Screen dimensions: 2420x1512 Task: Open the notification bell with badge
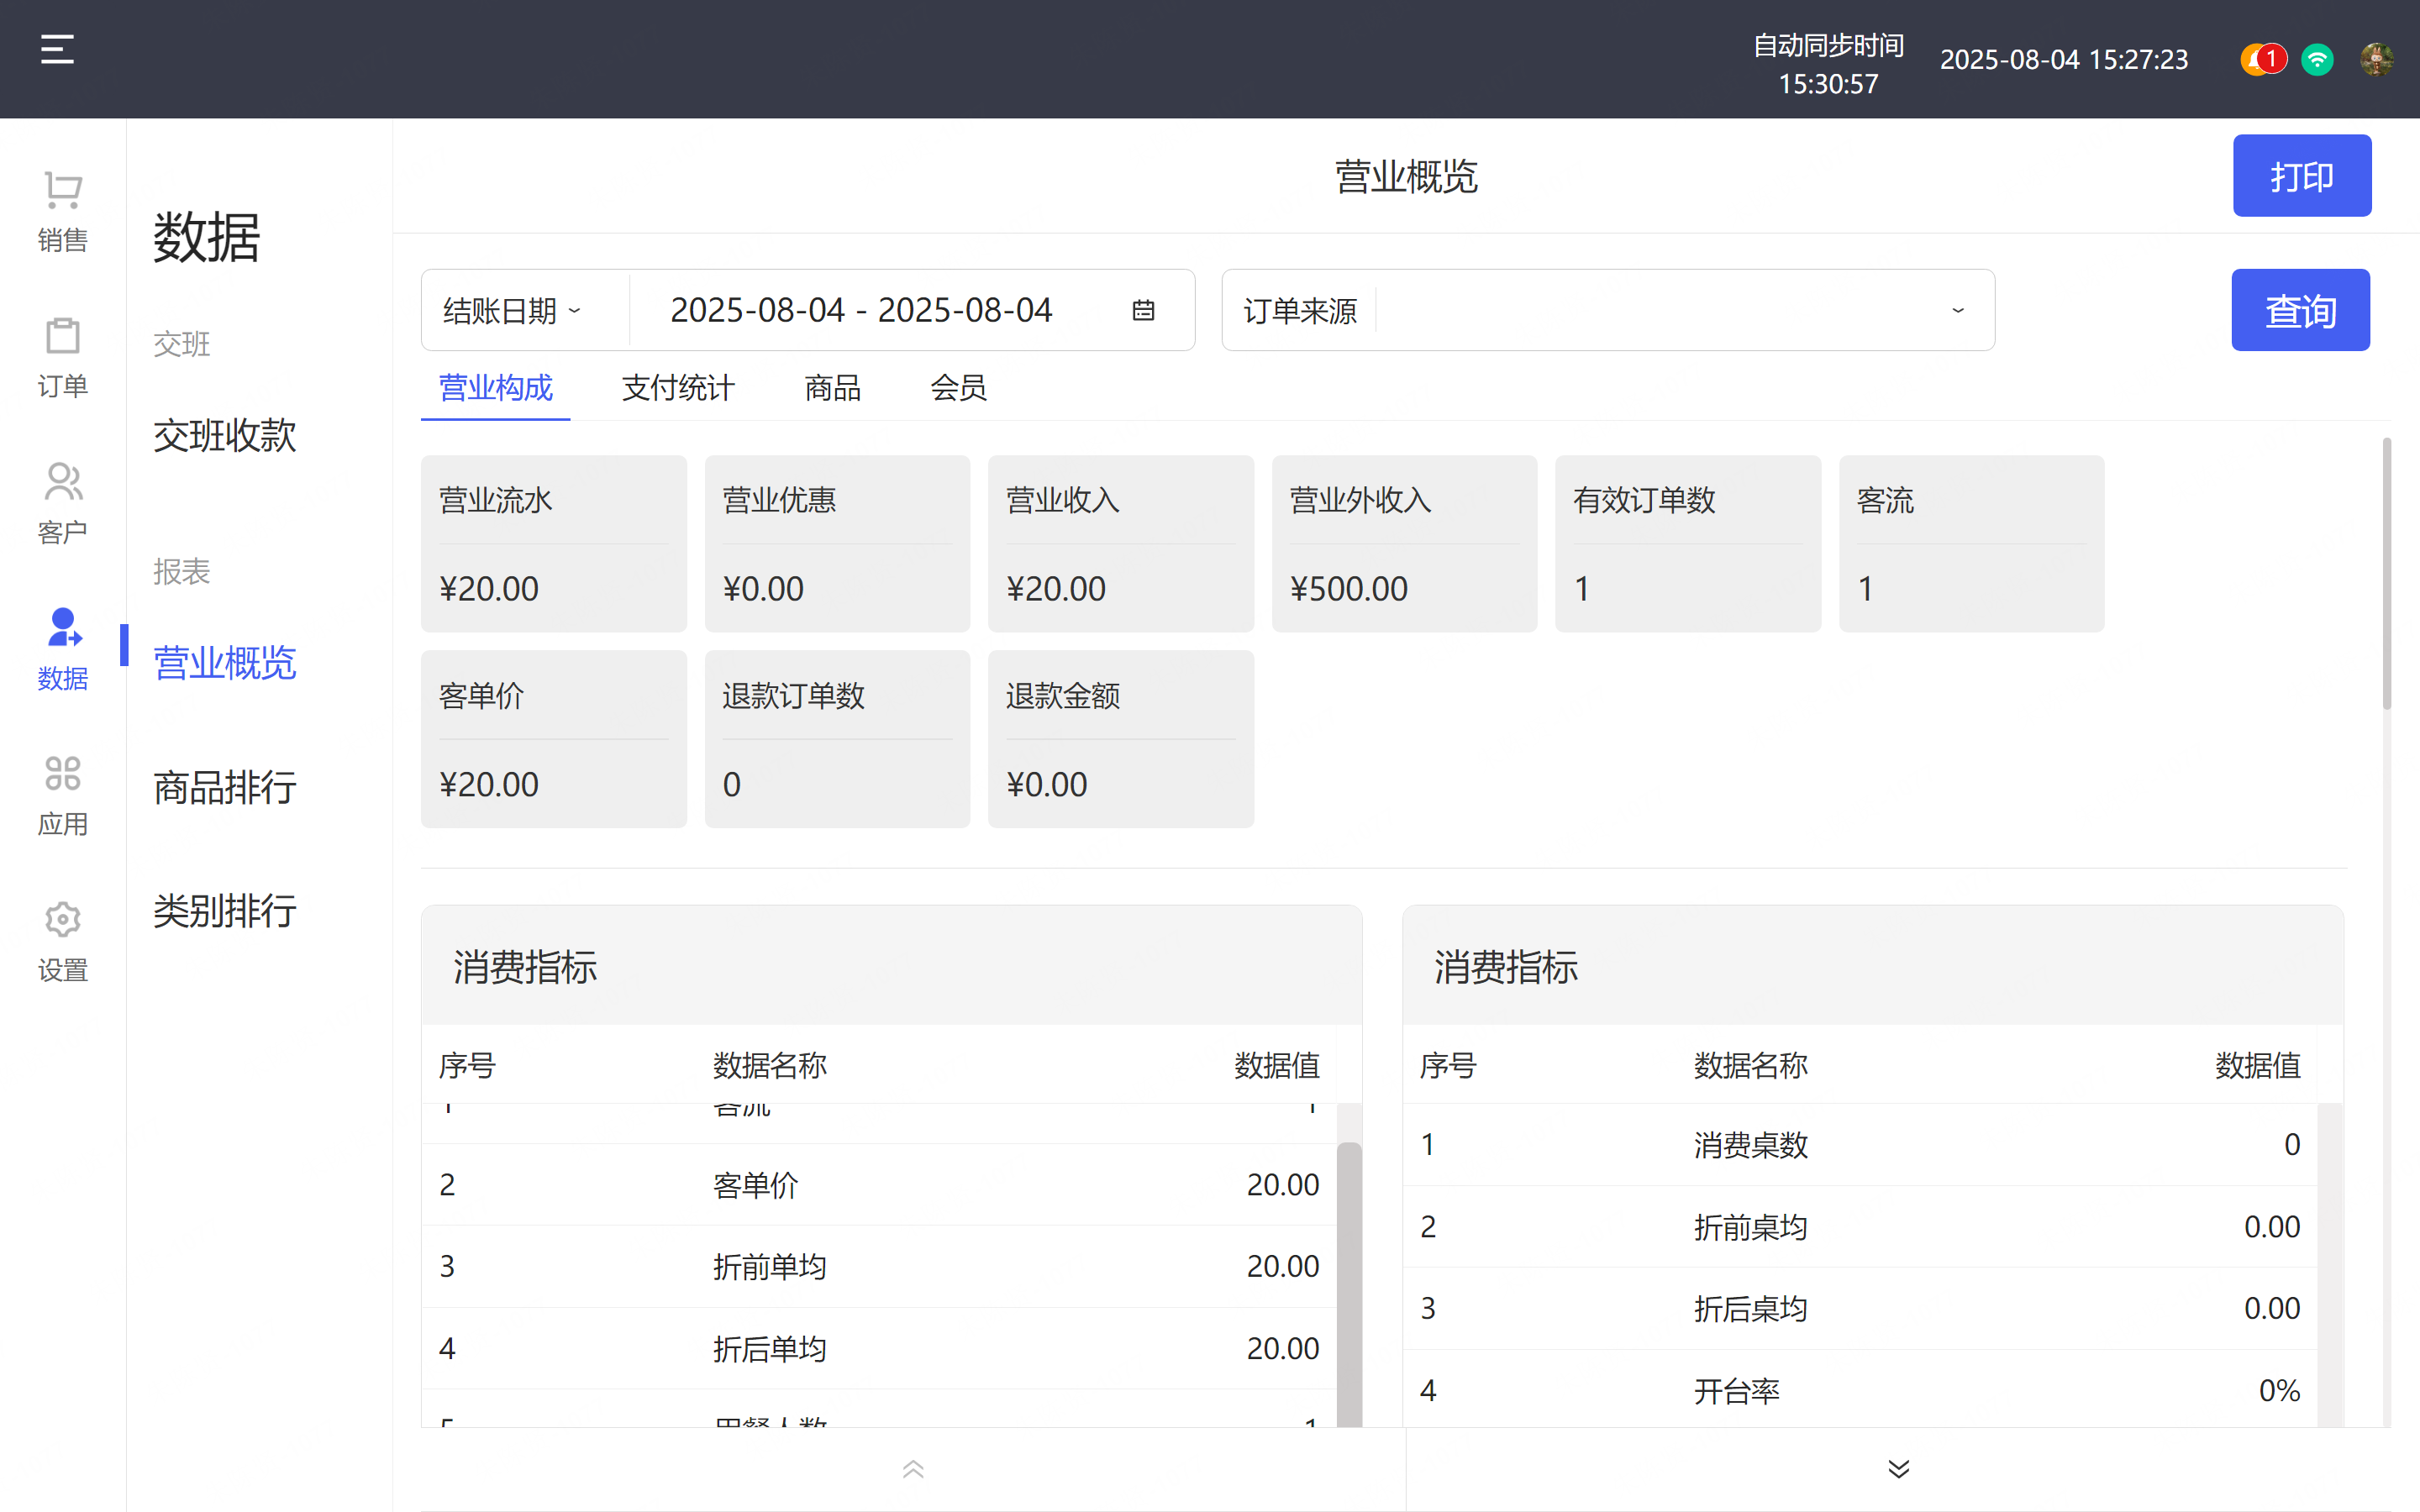tap(2262, 59)
